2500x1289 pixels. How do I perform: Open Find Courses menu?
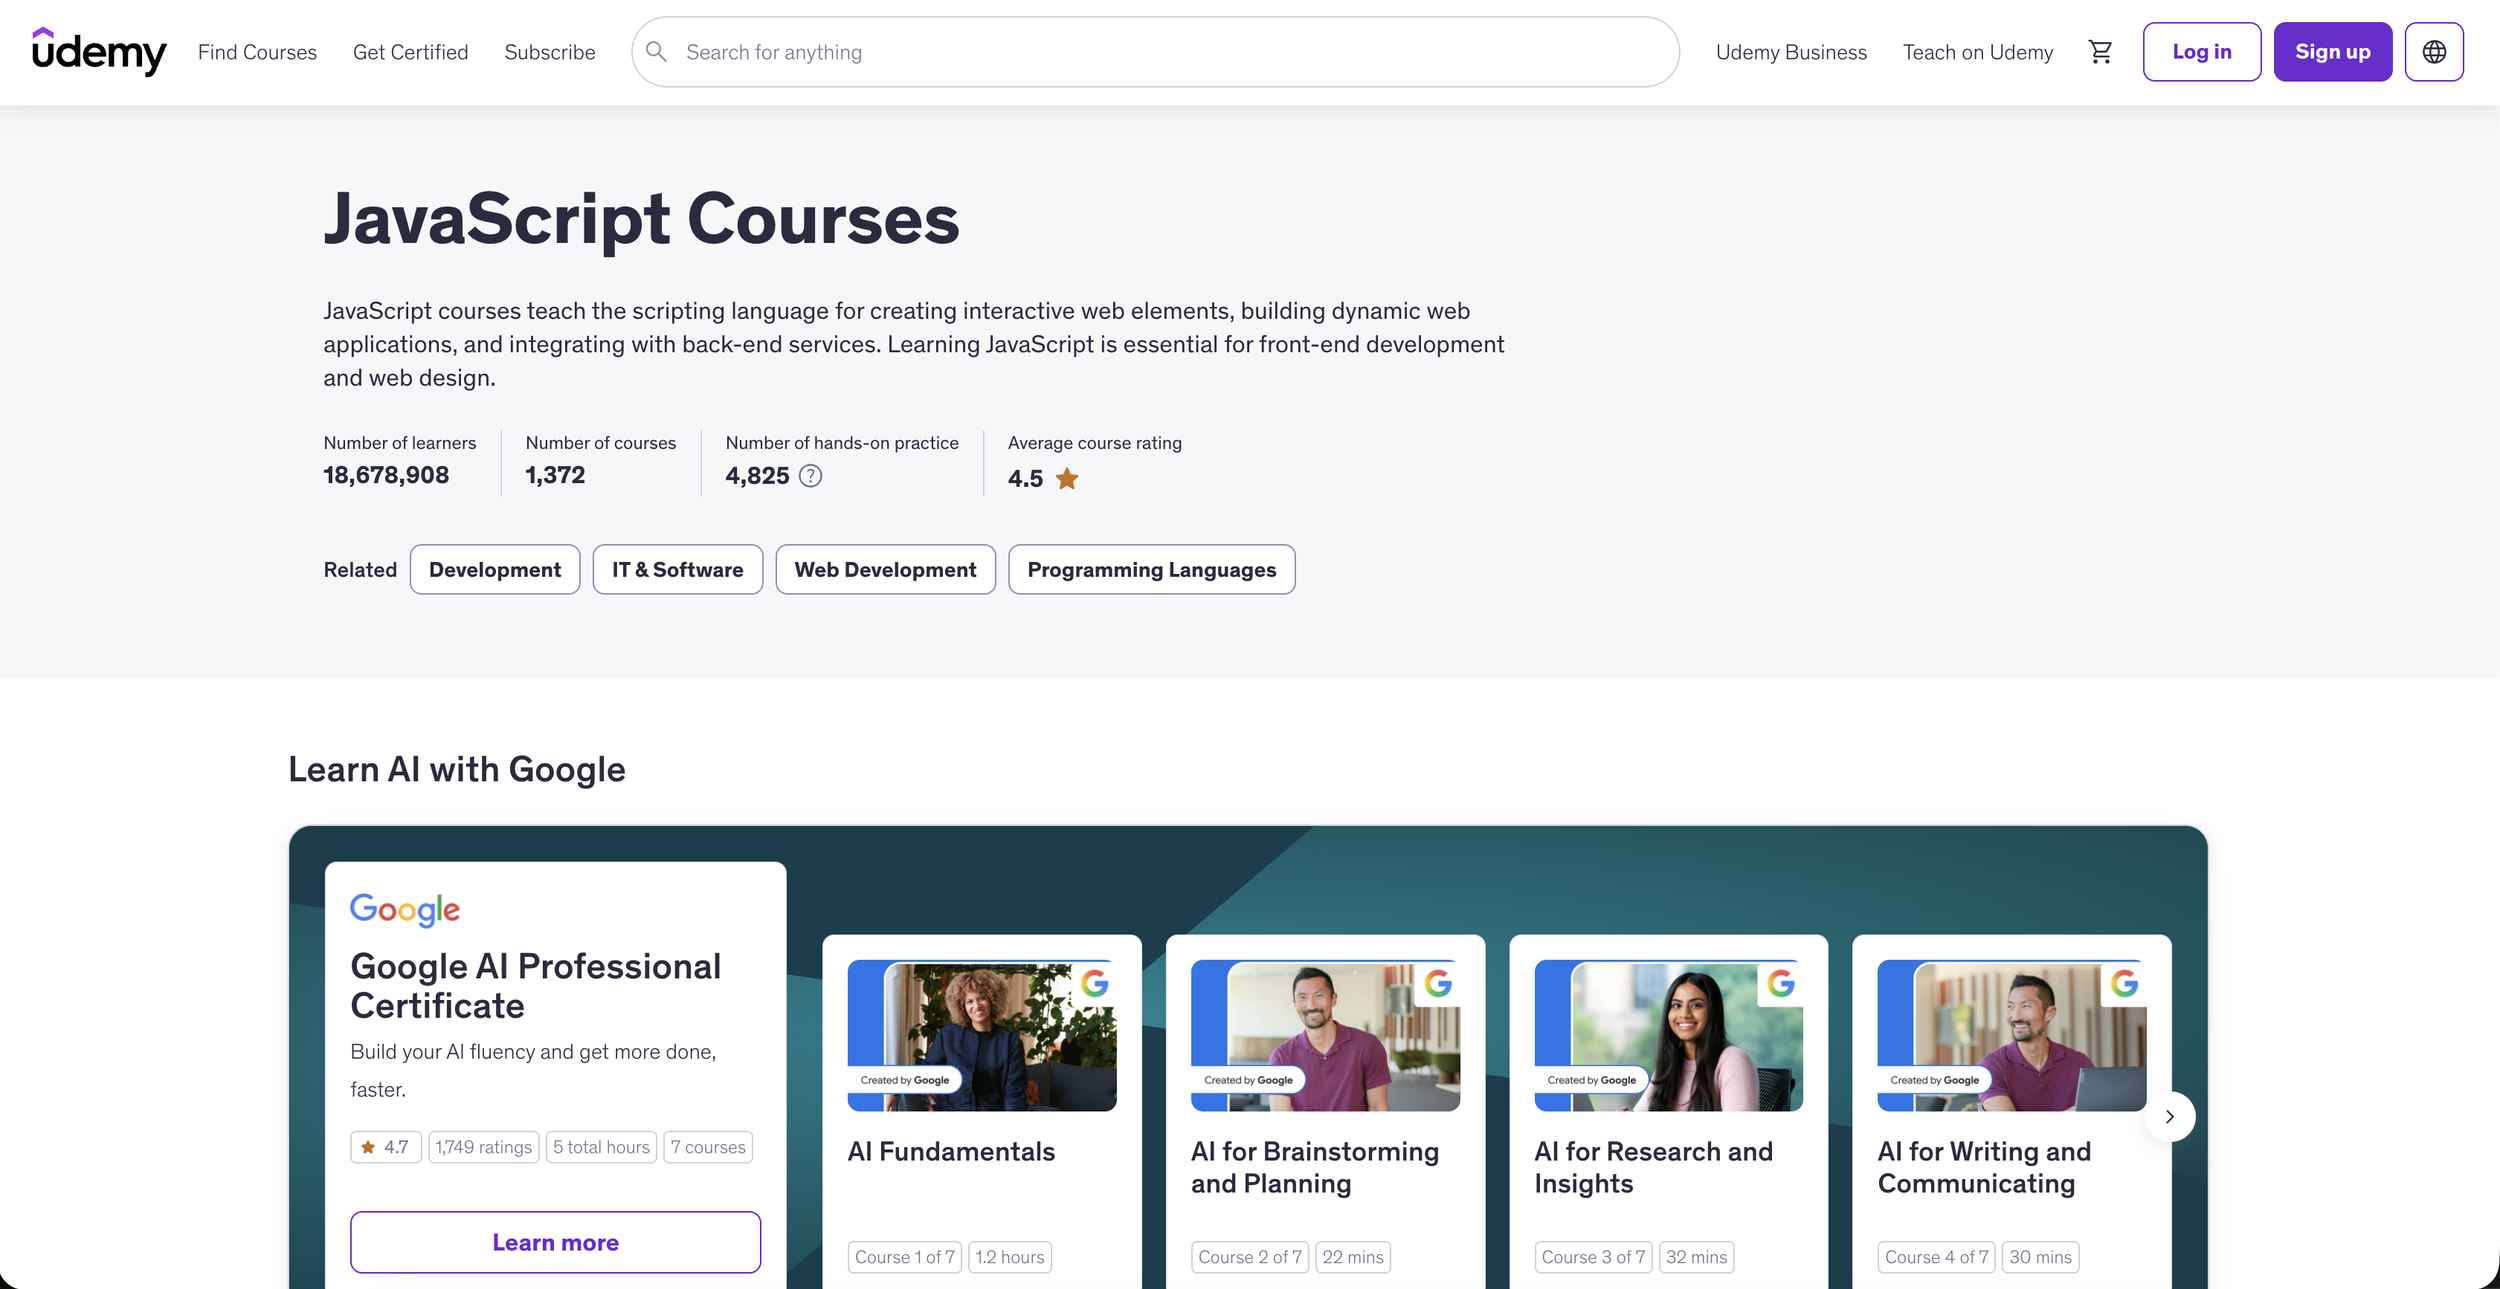257,52
